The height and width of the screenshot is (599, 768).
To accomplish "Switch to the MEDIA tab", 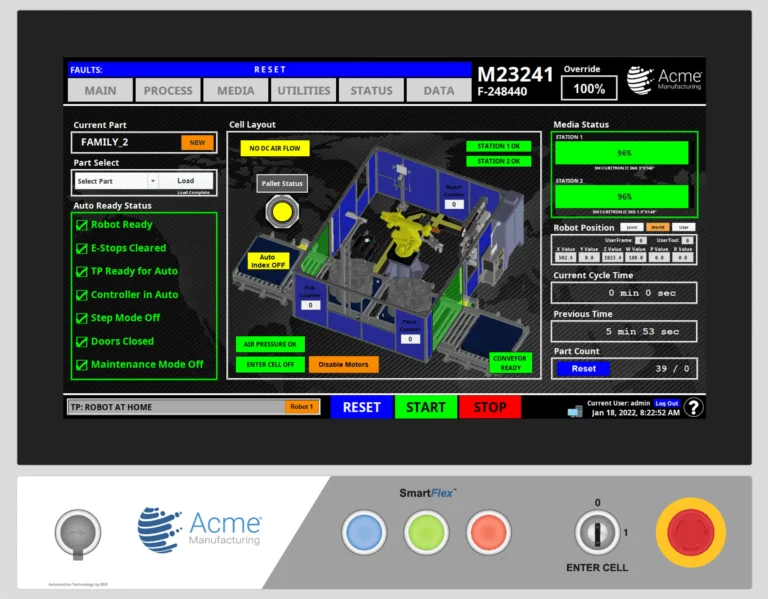I will (x=236, y=91).
